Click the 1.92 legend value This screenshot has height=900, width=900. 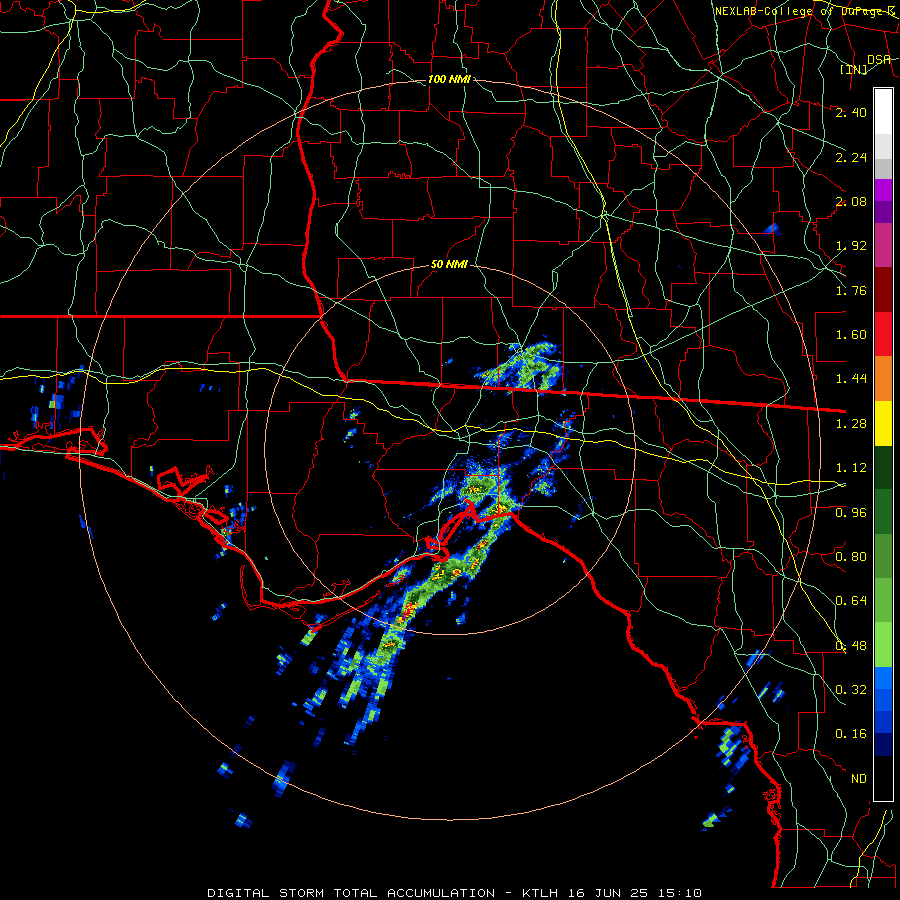click(851, 246)
